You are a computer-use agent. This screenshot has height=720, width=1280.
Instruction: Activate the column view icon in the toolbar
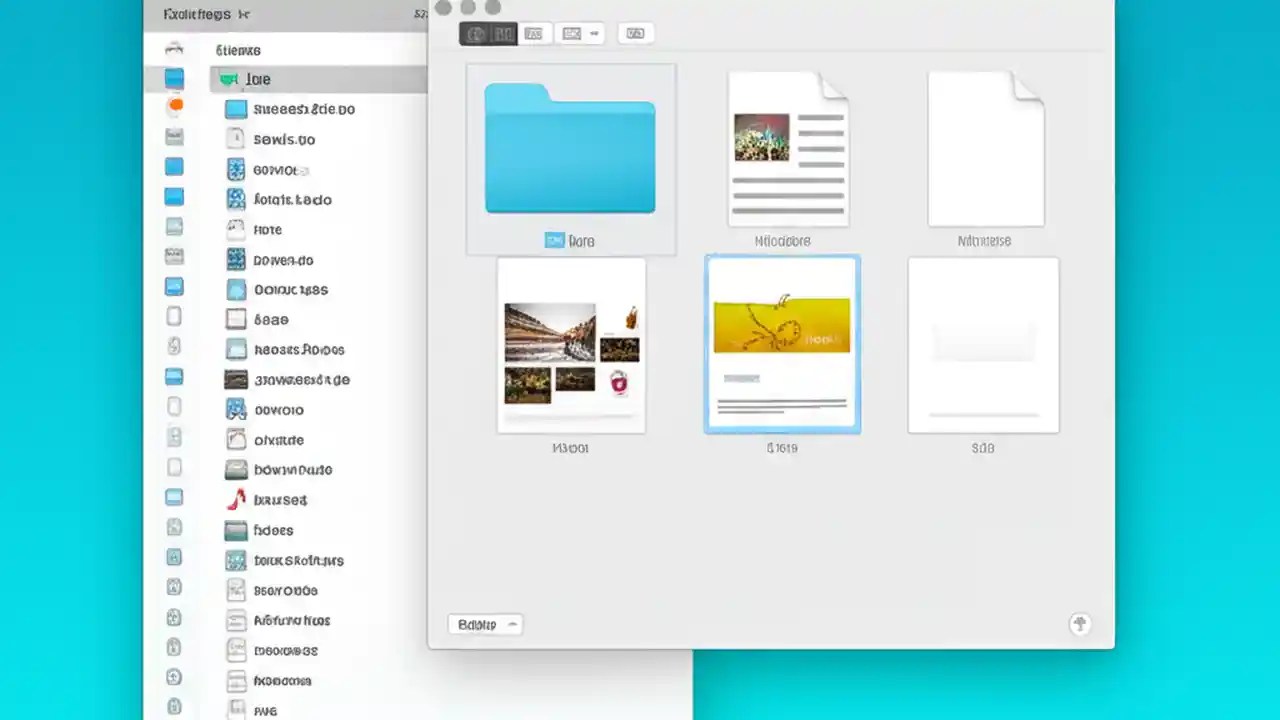point(534,33)
